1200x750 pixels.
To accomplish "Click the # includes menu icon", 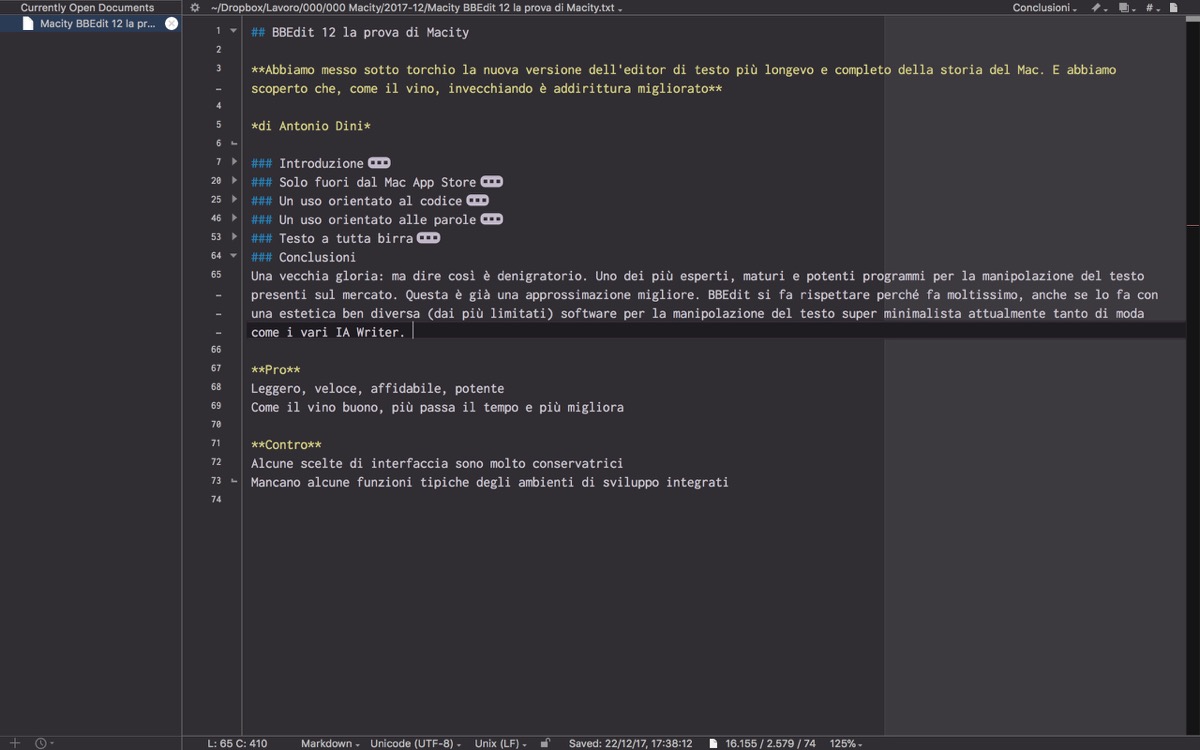I will 1152,7.
